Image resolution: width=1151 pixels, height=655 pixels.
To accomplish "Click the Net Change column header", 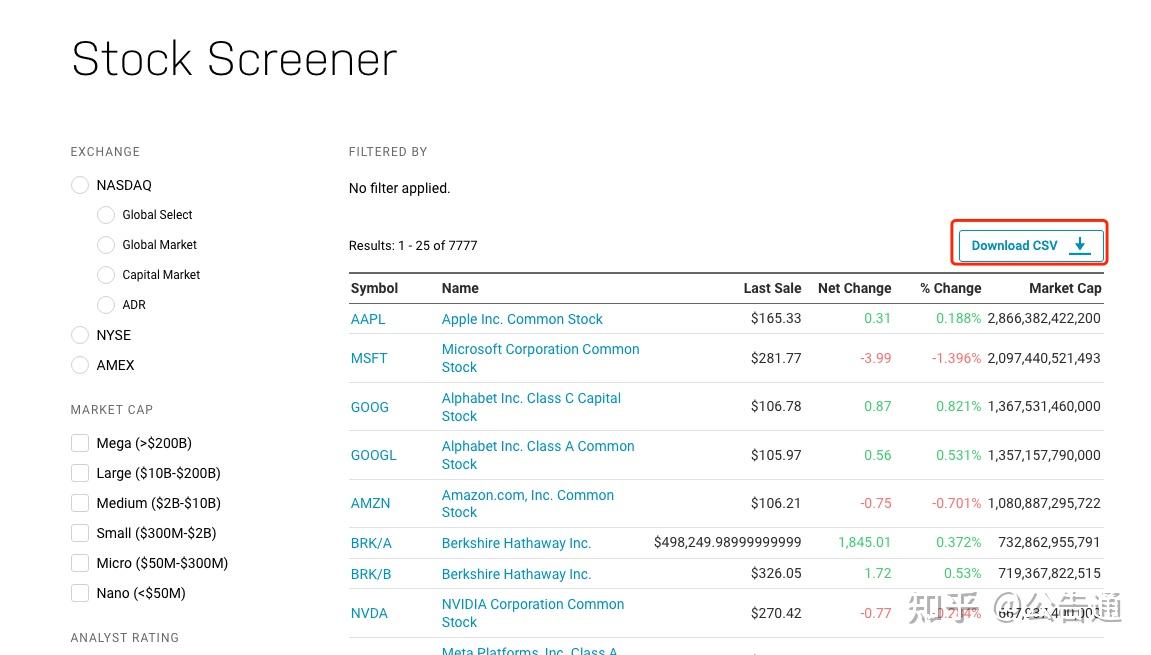I will [x=854, y=289].
